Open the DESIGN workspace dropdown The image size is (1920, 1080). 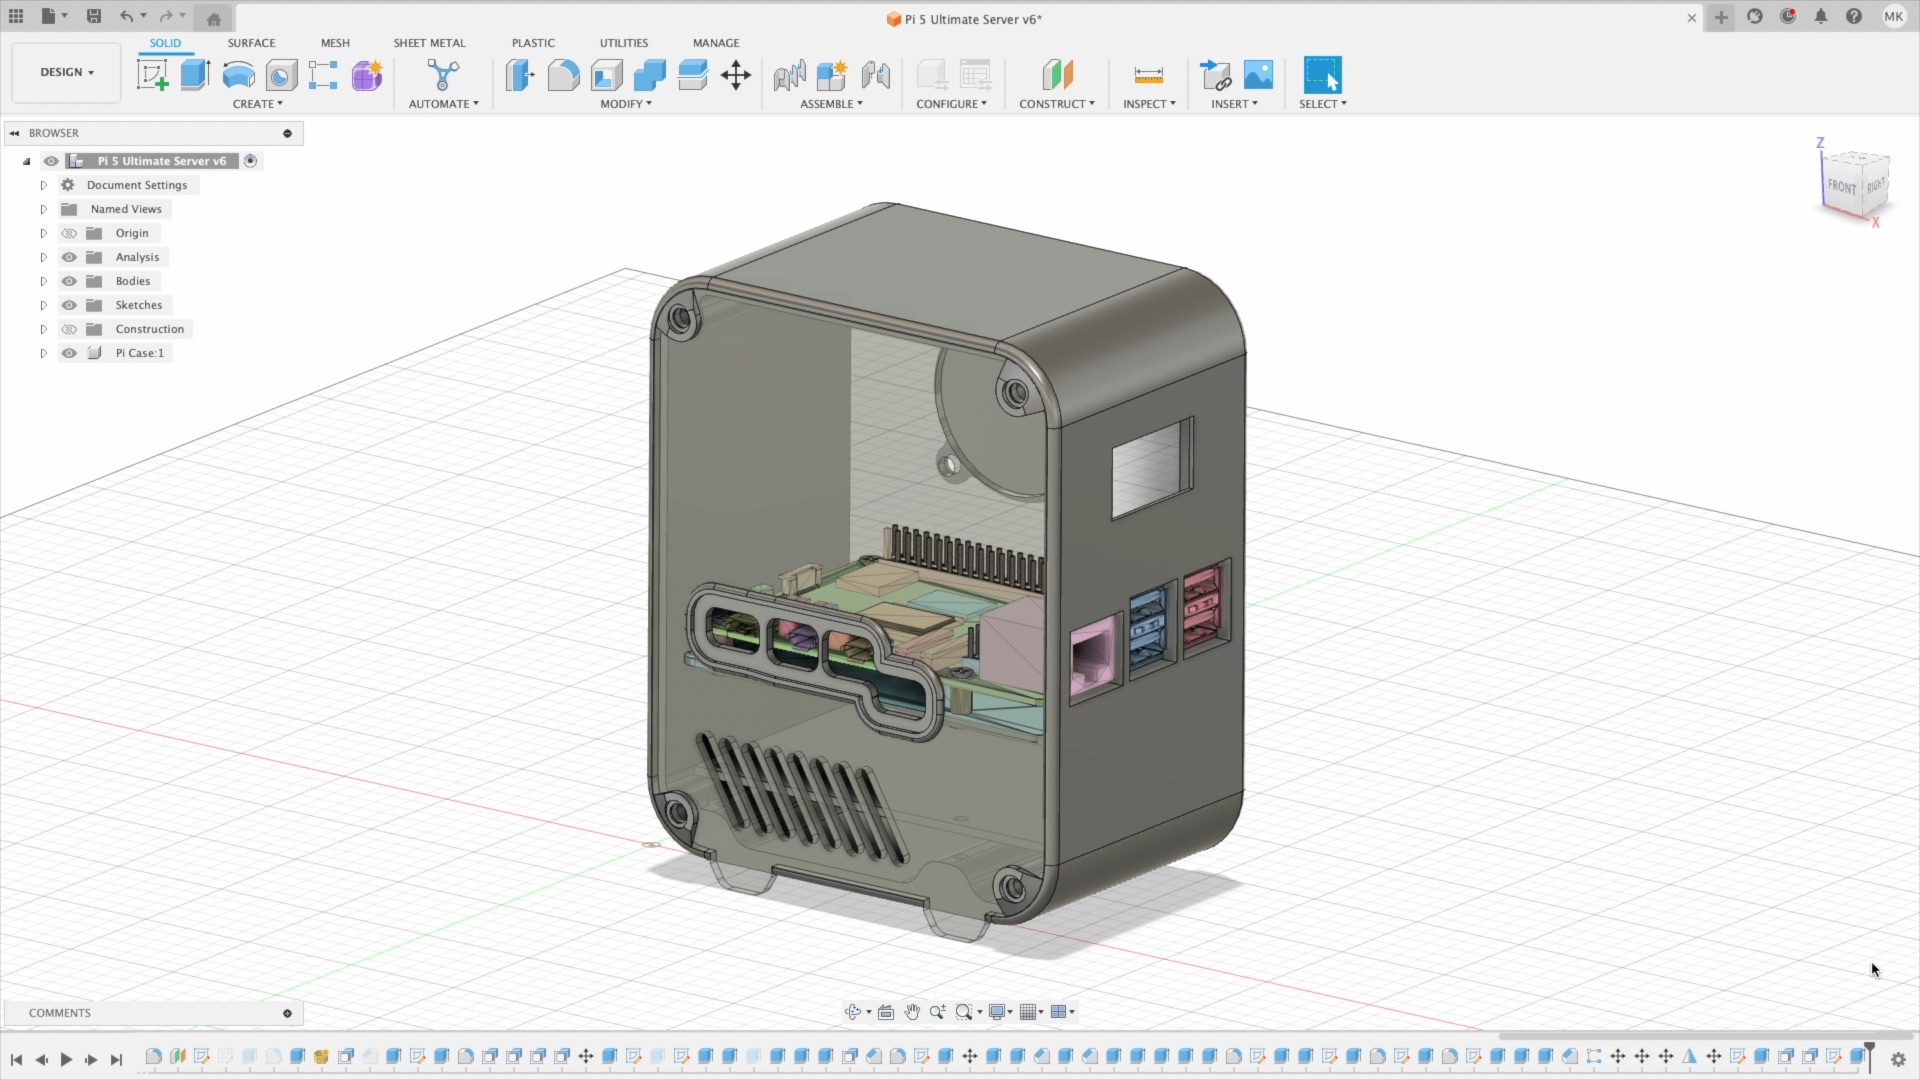66,72
